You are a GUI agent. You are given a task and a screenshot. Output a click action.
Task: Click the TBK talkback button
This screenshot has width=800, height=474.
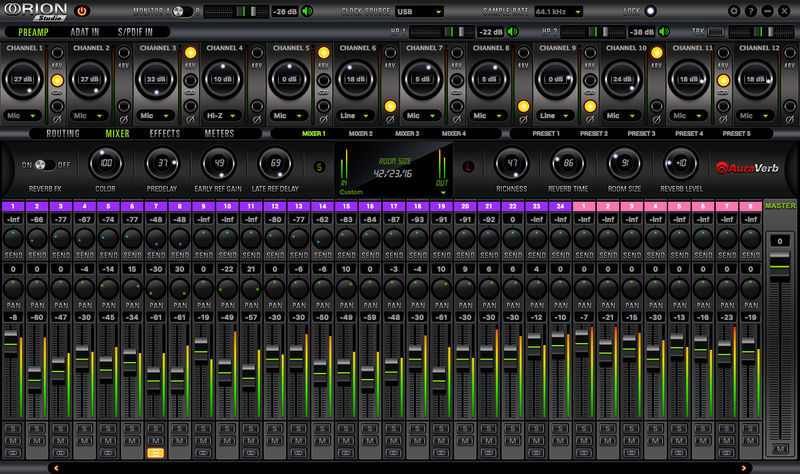[716, 32]
